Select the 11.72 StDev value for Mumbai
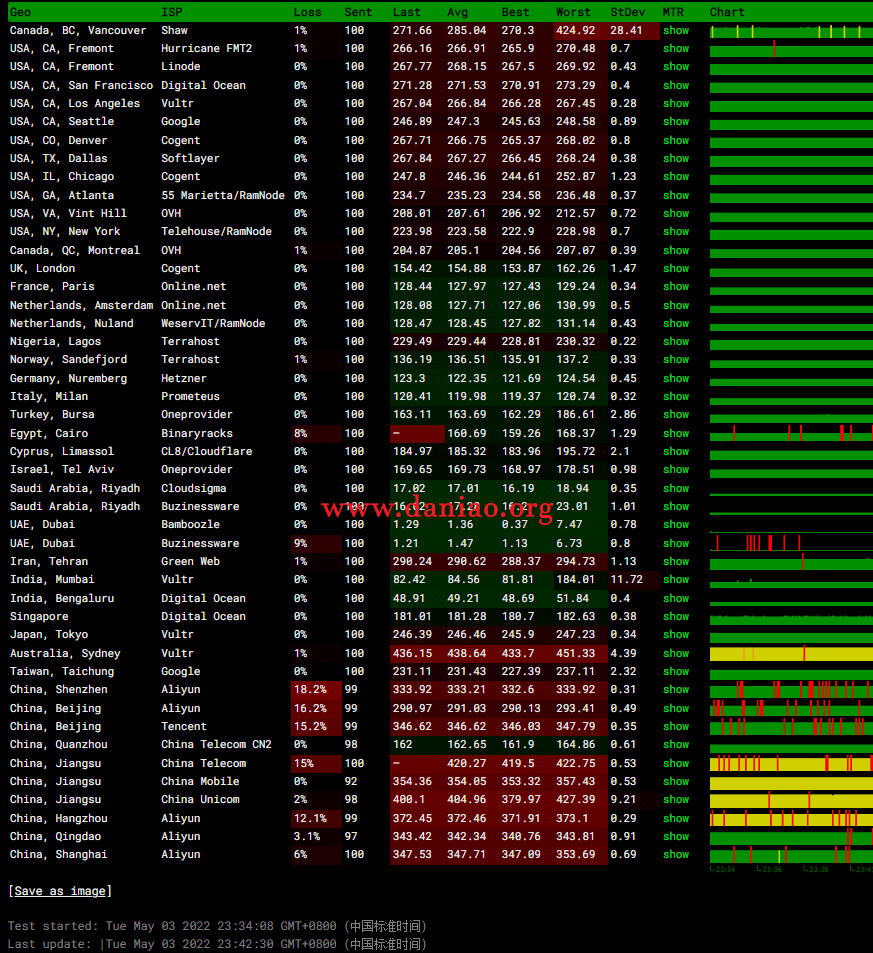Screen dimensions: 873x953 (626, 580)
